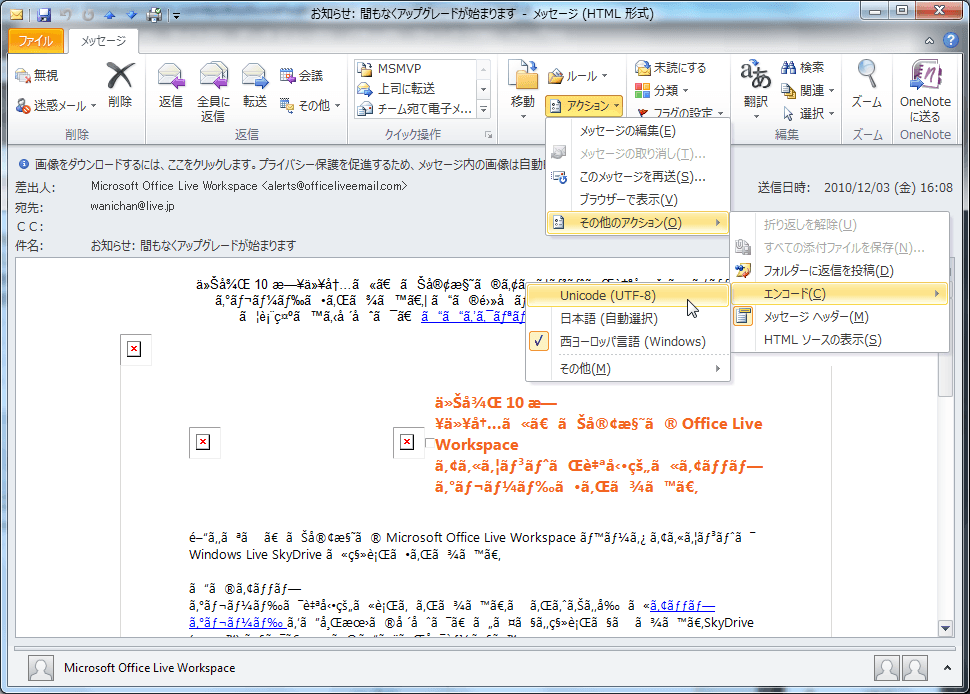Click the Undo icon in quick access toolbar

point(66,14)
